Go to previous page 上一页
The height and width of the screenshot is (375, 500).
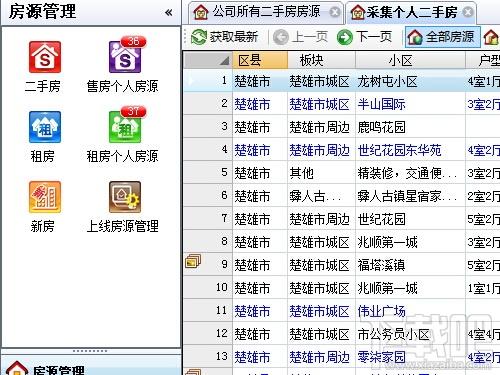[301, 37]
